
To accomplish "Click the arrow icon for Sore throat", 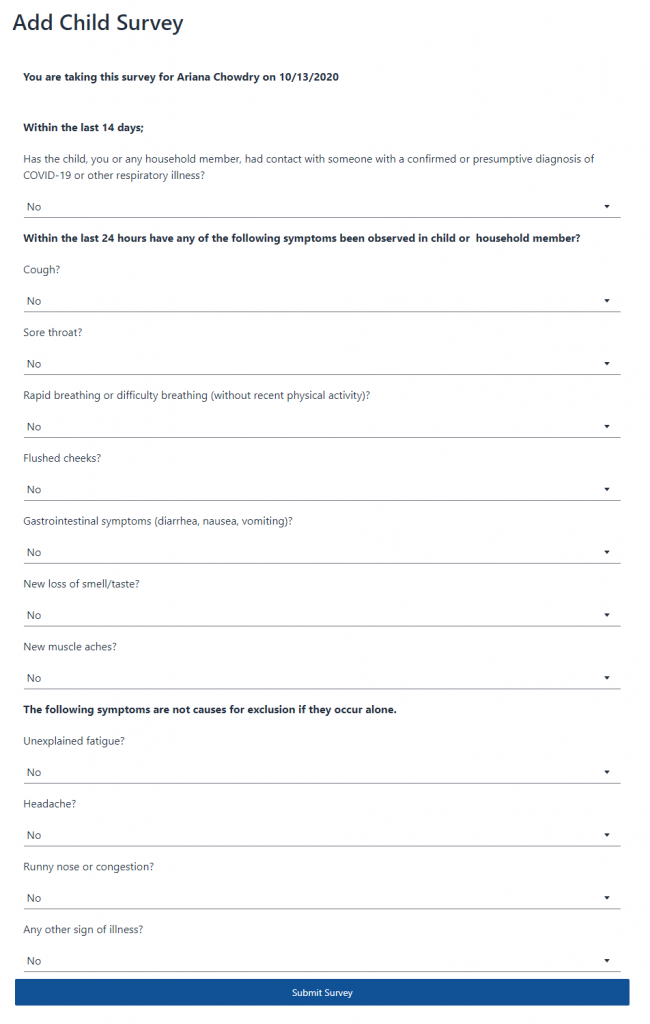I will (607, 364).
